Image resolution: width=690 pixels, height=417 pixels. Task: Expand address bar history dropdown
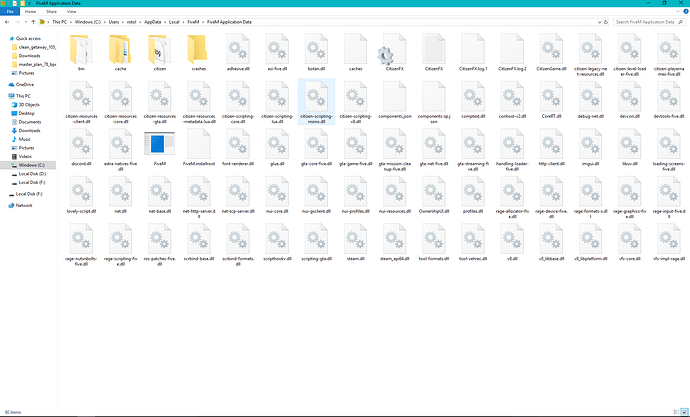click(x=599, y=22)
